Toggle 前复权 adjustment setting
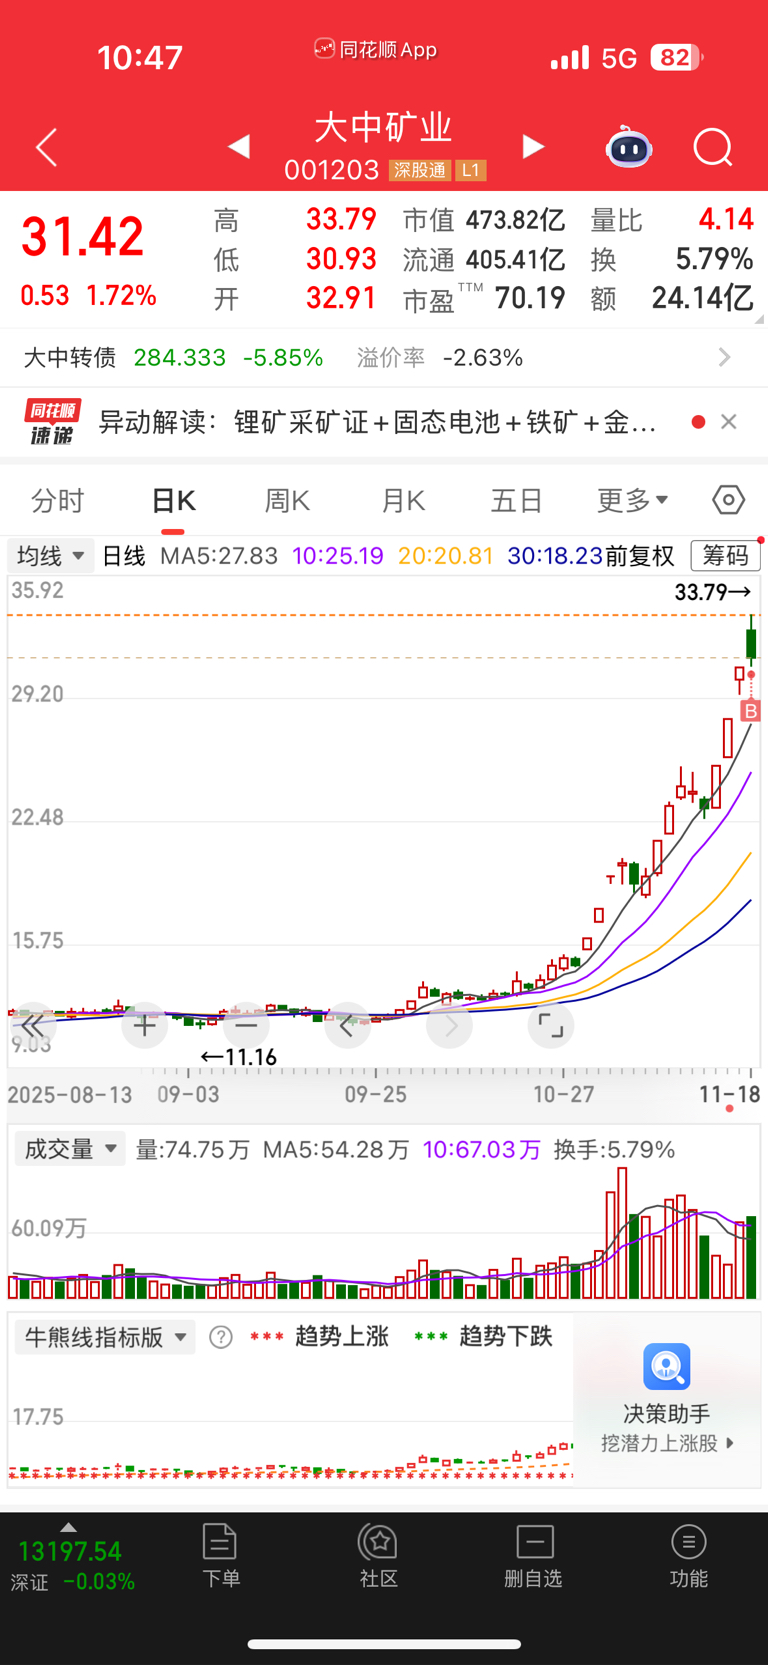This screenshot has width=769, height=1665. [640, 556]
